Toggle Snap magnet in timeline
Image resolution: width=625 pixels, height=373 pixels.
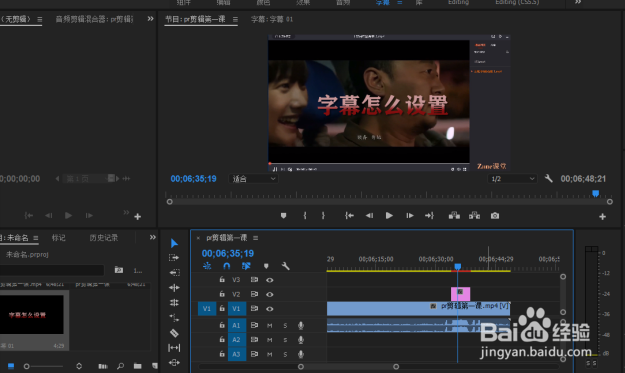227,266
